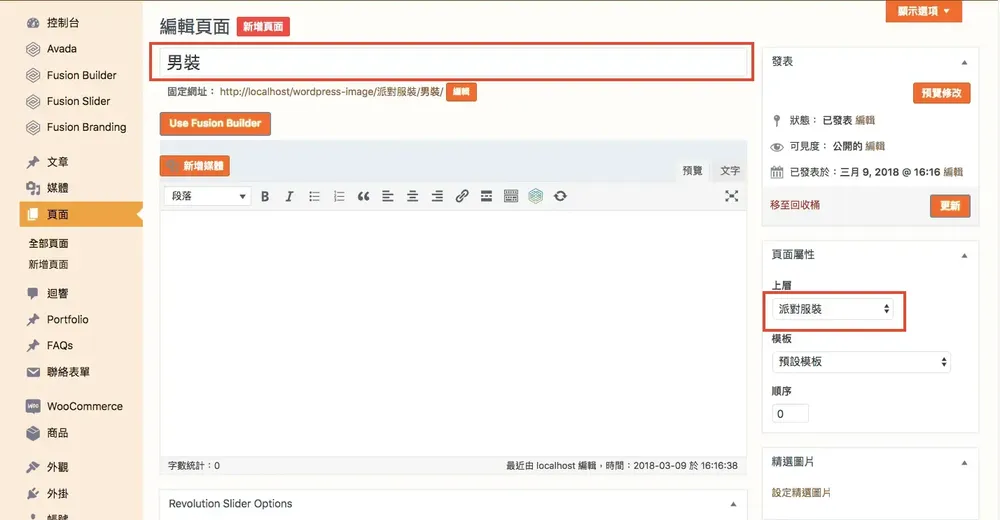The image size is (1000, 520).
Task: Go to 新增頁面 submenu in the sidebar
Action: pos(48,264)
